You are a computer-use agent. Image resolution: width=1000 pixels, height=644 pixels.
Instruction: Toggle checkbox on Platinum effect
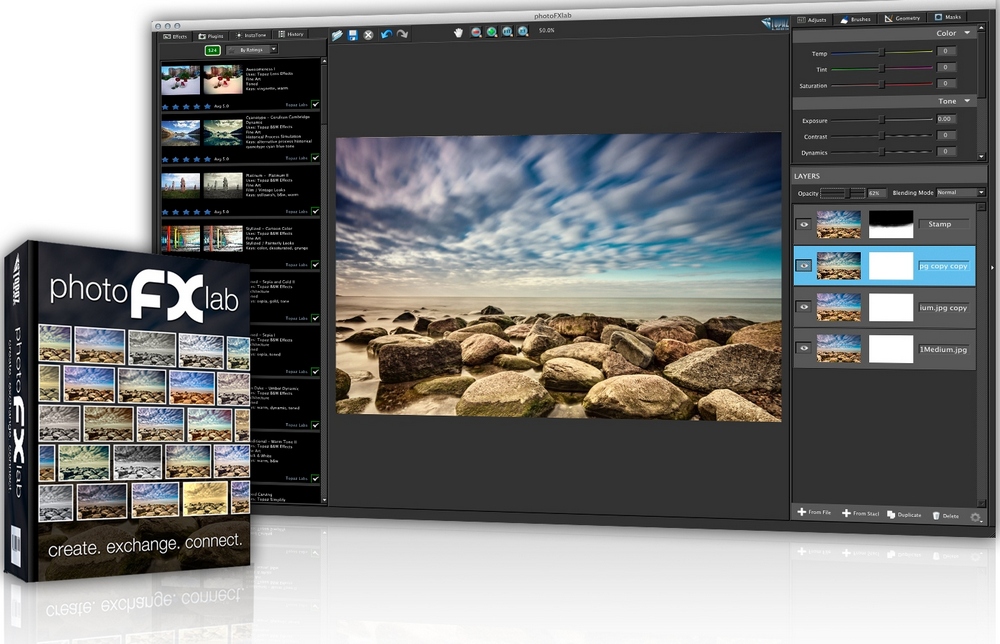tap(315, 211)
